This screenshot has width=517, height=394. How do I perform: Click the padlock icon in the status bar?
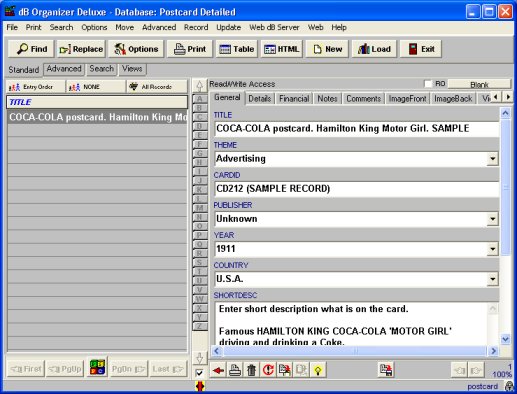pos(509,387)
